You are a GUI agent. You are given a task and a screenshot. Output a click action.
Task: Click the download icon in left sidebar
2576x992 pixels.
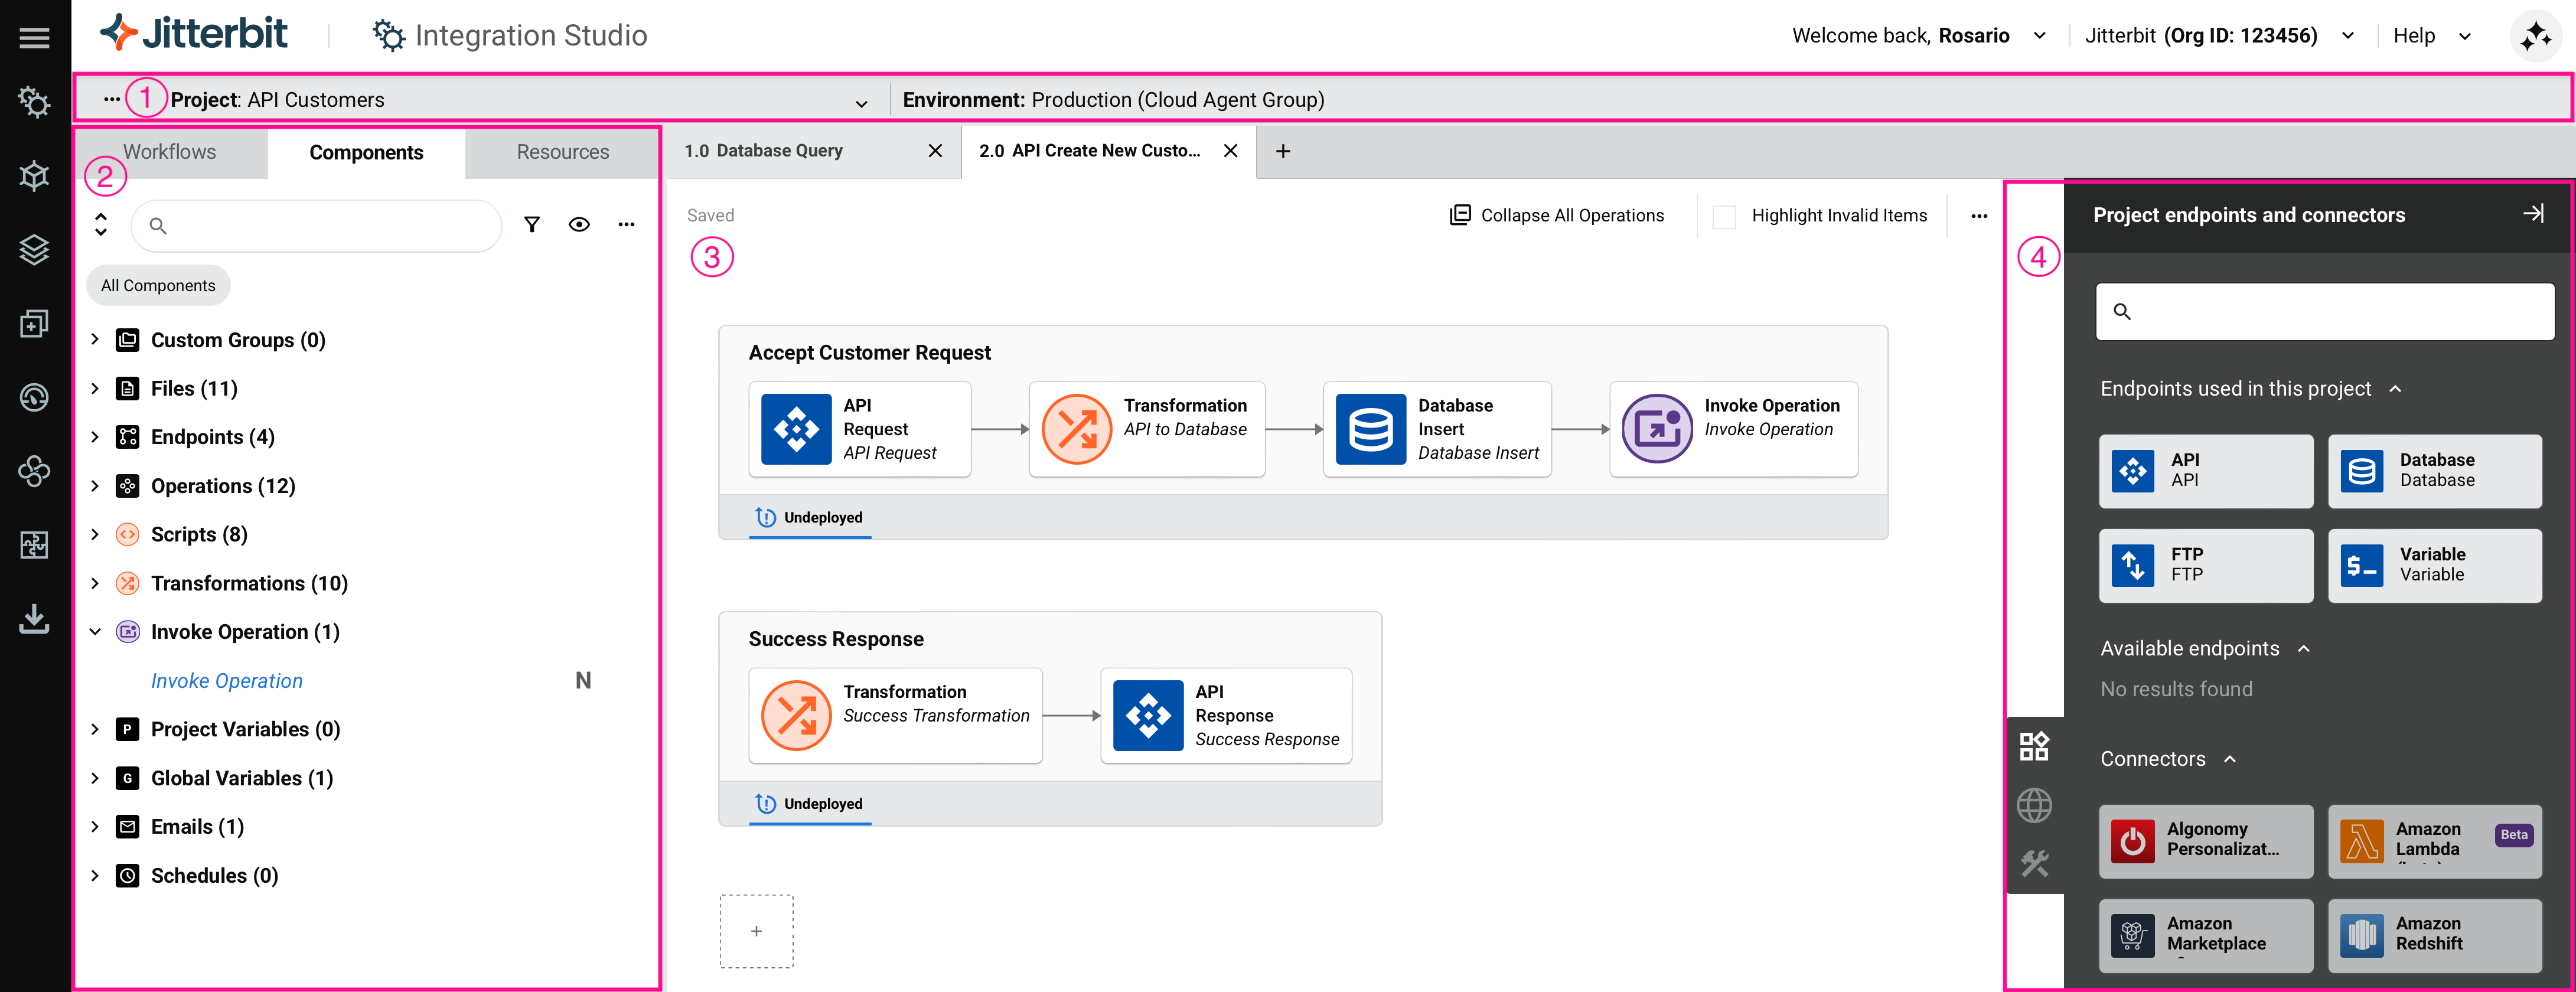click(x=34, y=619)
